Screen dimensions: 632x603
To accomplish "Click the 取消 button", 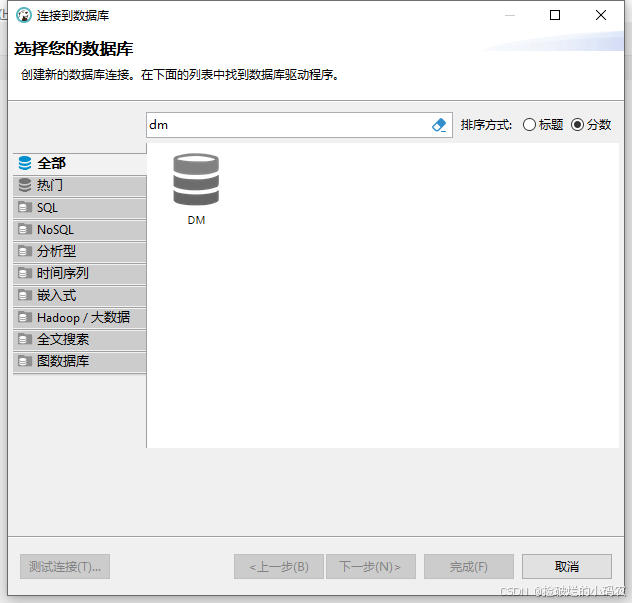I will pyautogui.click(x=567, y=567).
